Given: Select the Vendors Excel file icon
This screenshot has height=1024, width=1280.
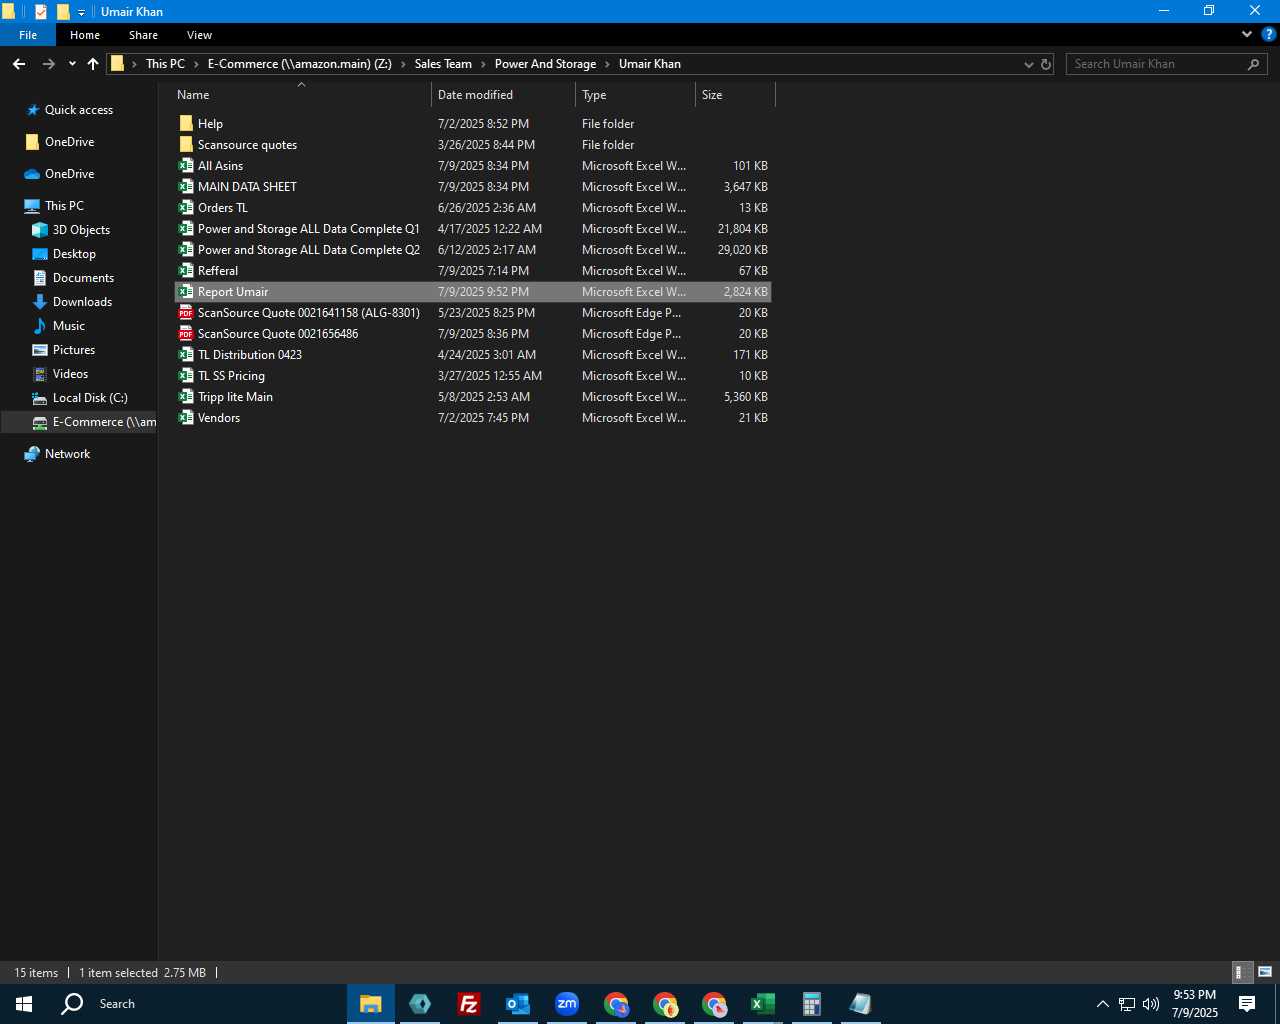Looking at the screenshot, I should (x=186, y=418).
